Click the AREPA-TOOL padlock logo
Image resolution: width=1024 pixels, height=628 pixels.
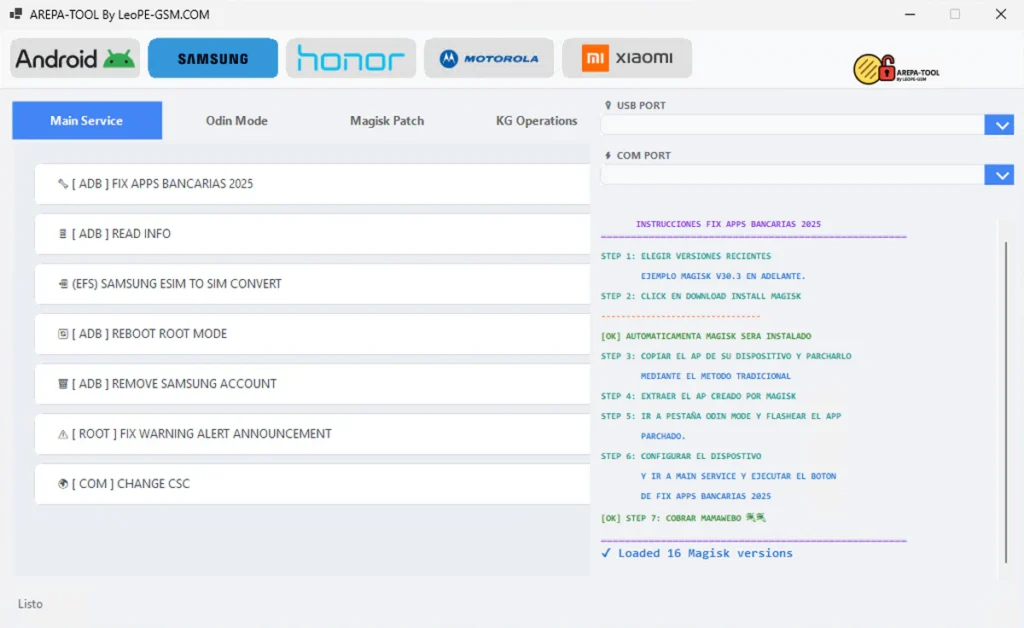(895, 69)
